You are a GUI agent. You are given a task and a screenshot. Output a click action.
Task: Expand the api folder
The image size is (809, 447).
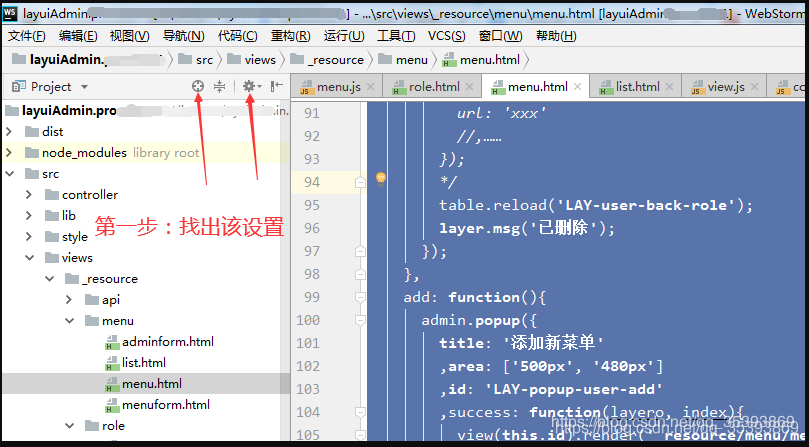pyautogui.click(x=69, y=300)
